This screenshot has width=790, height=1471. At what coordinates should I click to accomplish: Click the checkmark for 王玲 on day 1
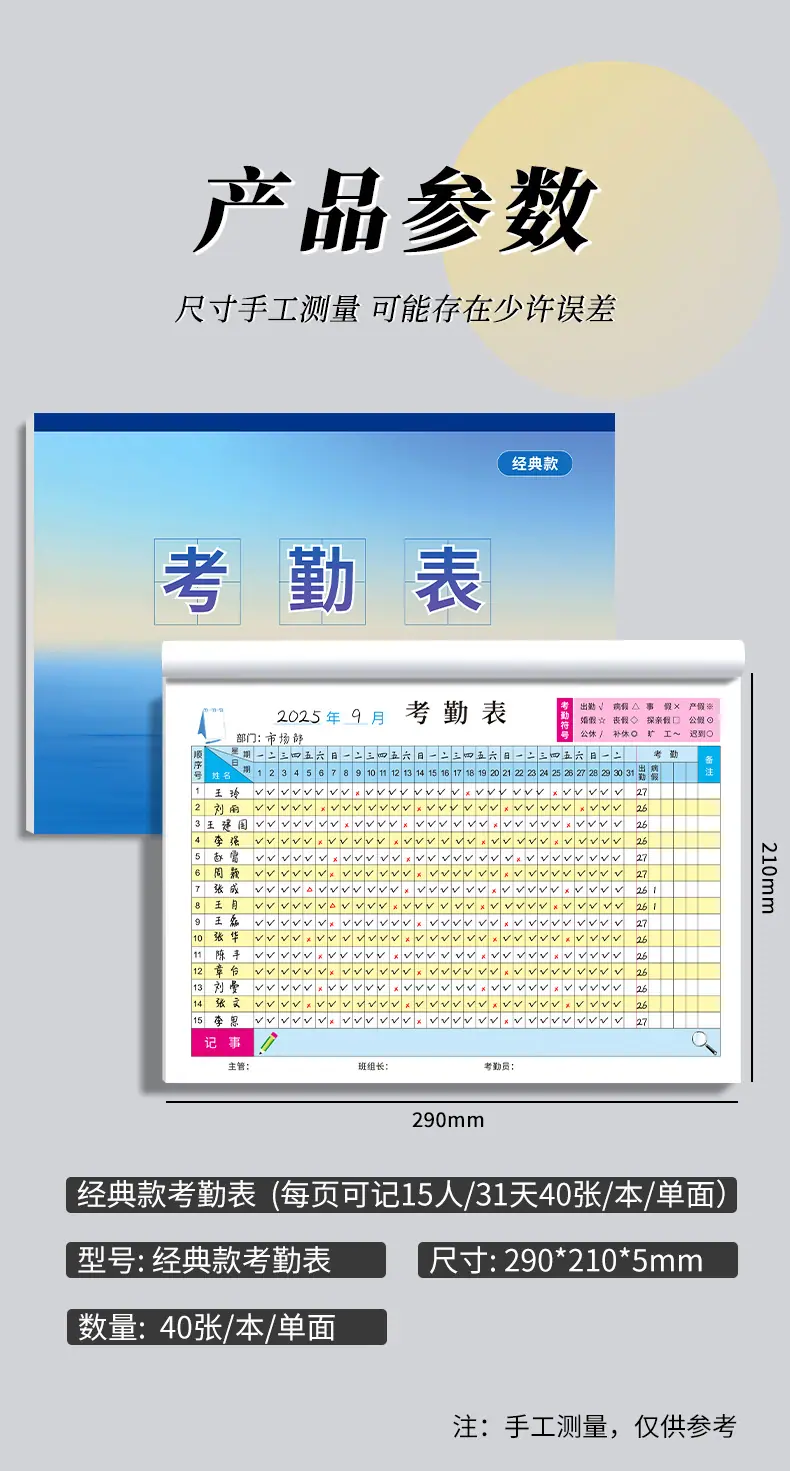tap(260, 792)
